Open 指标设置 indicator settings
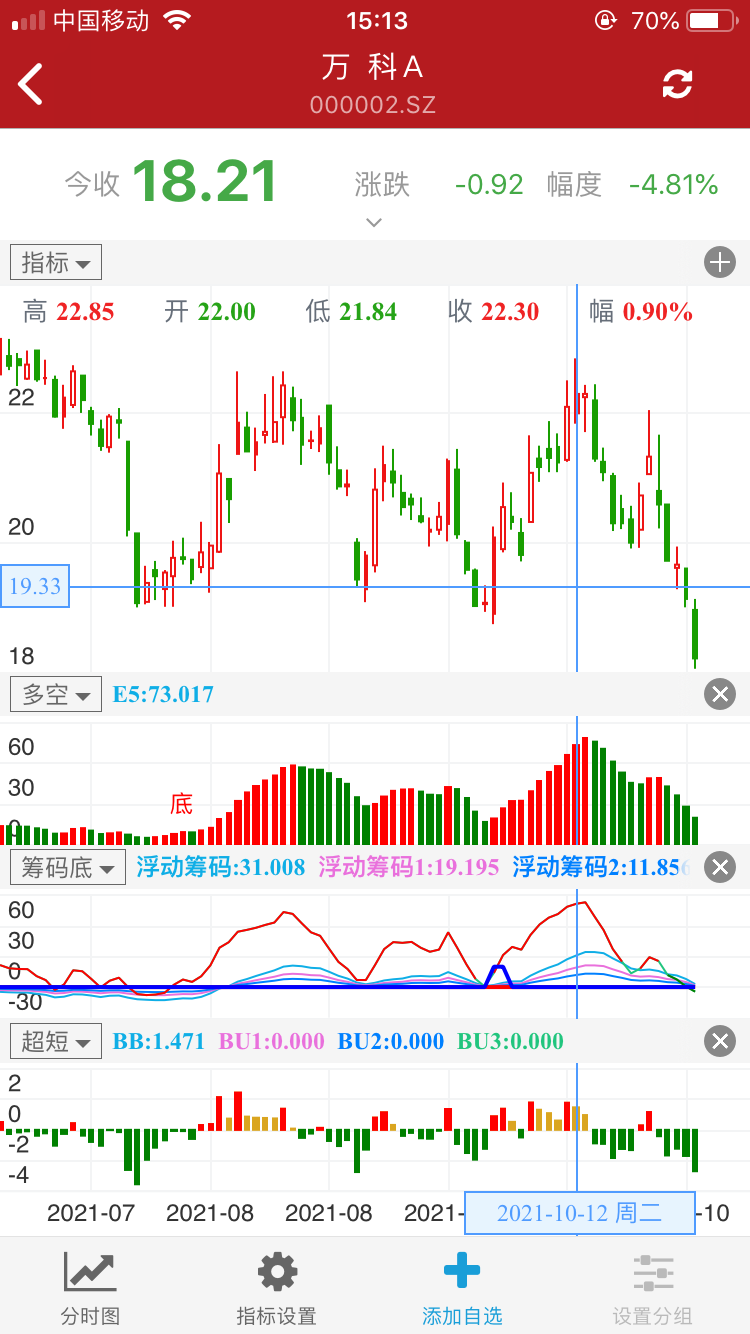Viewport: 750px width, 1334px height. [276, 1288]
